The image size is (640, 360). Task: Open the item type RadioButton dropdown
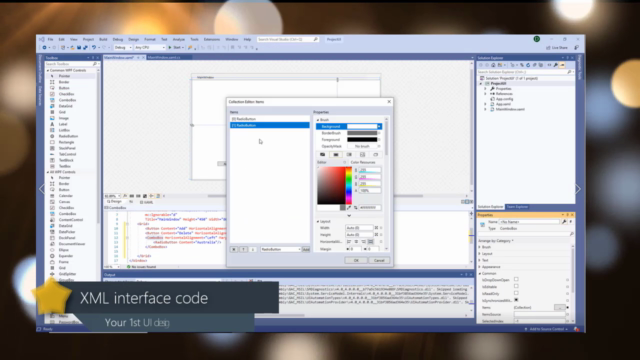(280, 249)
